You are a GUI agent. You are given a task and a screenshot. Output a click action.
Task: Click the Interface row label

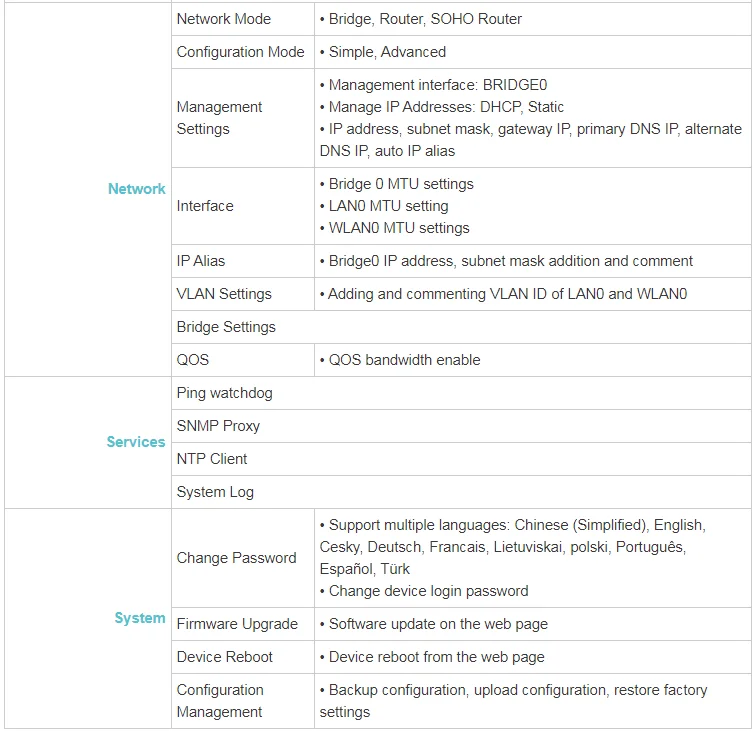click(x=205, y=206)
